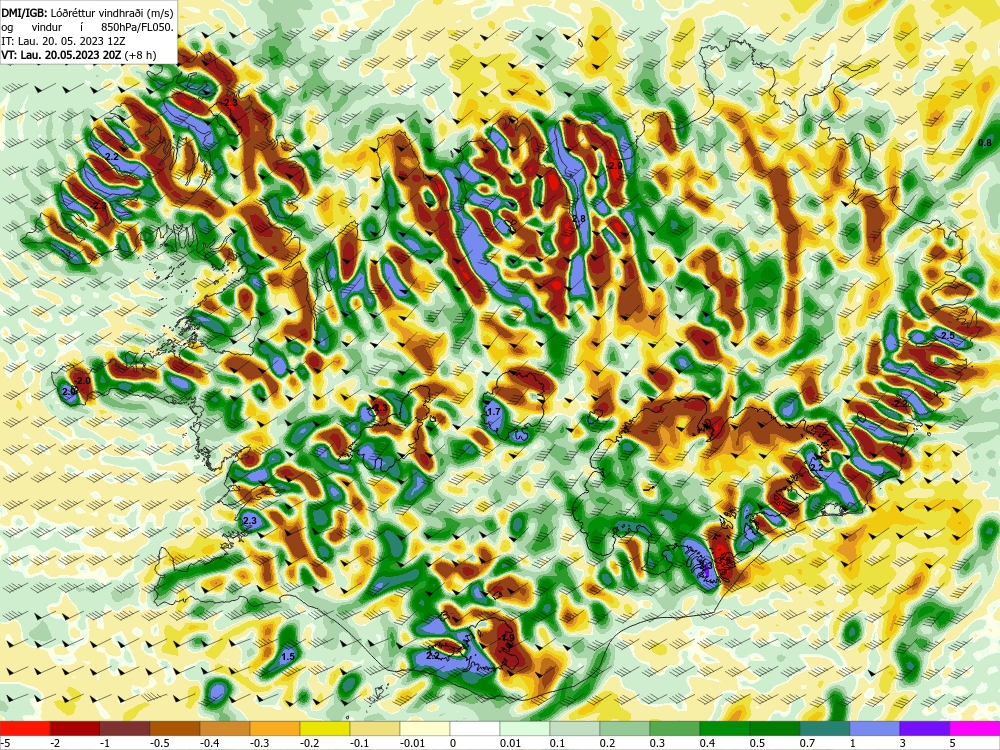The image size is (1000, 750).
Task: Click the '0.8' value label on map
Action: coord(985,143)
